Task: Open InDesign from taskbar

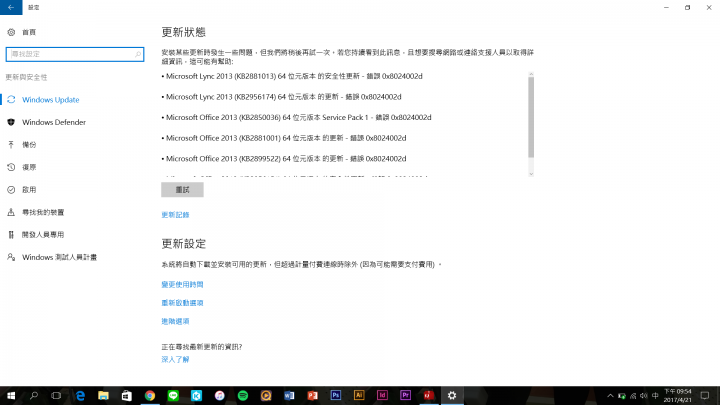Action: click(x=382, y=395)
